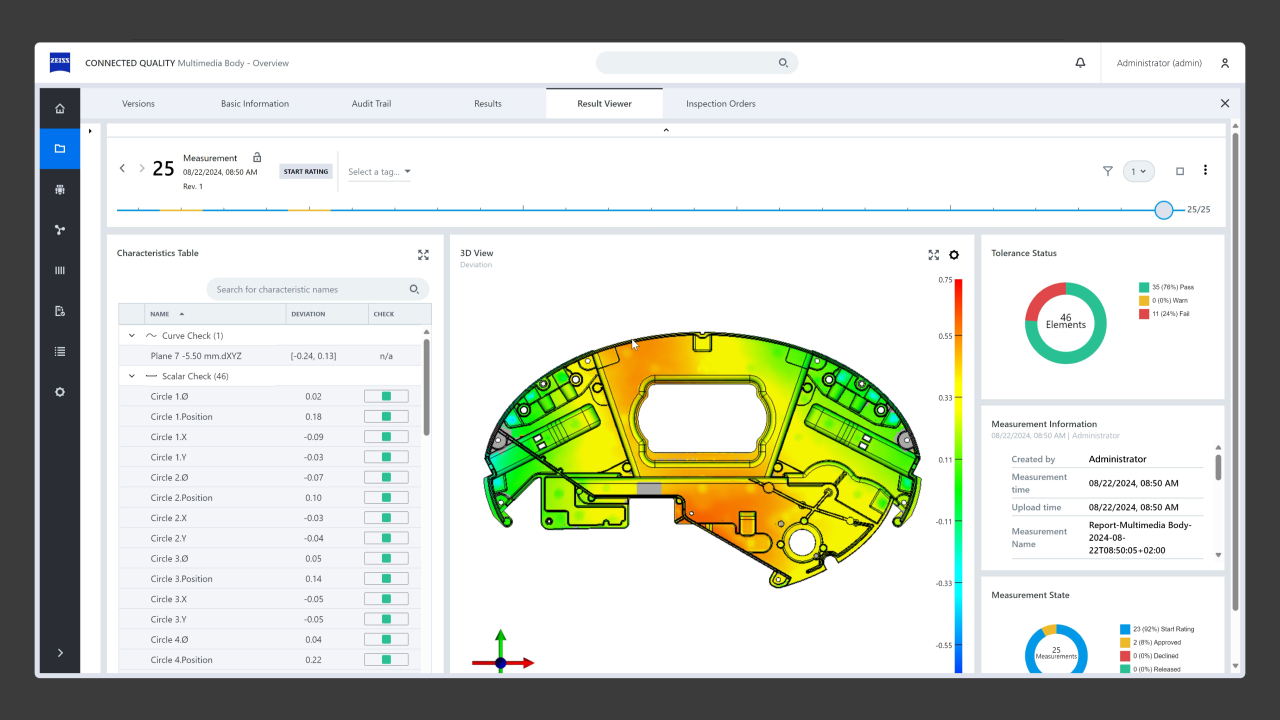
Task: Open the filter icon in measurement header
Action: [1108, 171]
